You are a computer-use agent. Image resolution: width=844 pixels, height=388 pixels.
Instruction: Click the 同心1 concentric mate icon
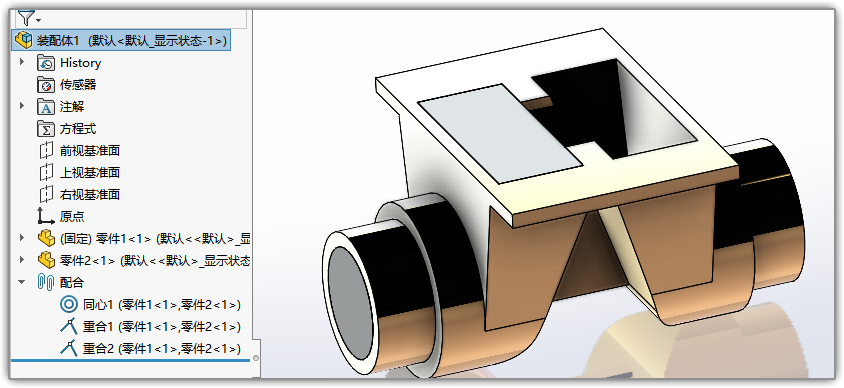(x=68, y=305)
